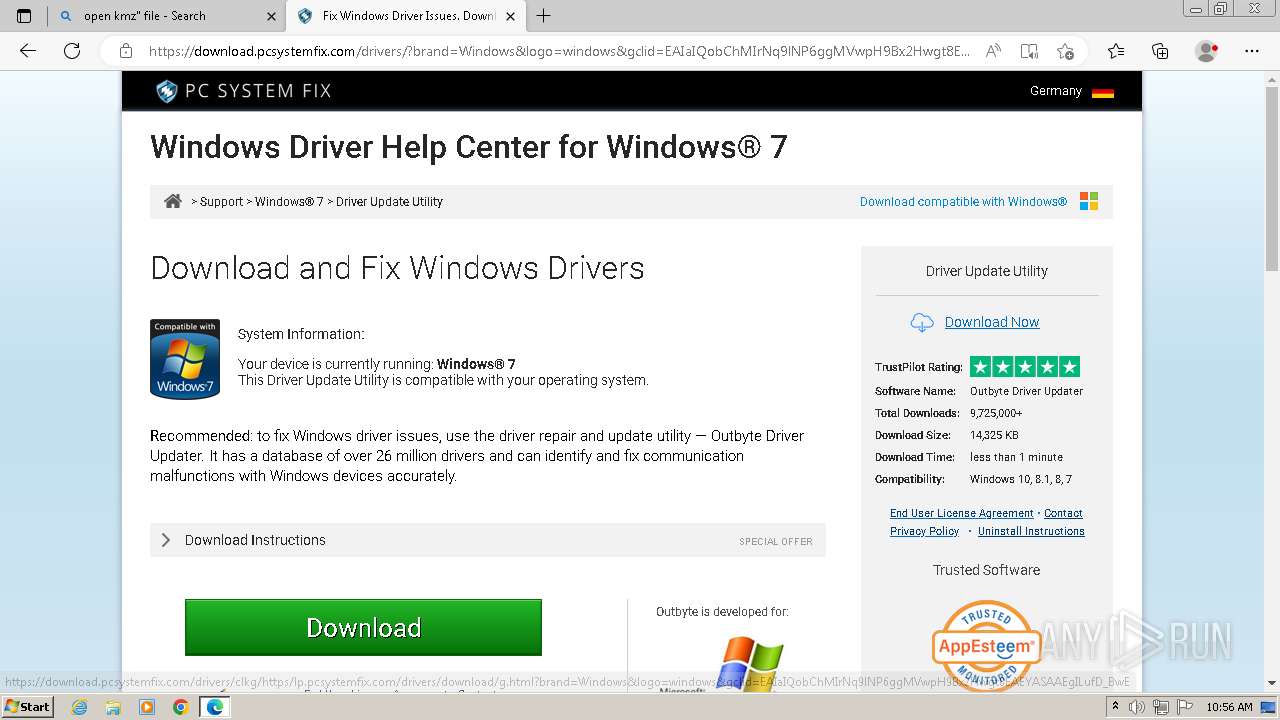Click the Compatible with Windows 7 badge
The image size is (1280, 720).
pos(185,359)
